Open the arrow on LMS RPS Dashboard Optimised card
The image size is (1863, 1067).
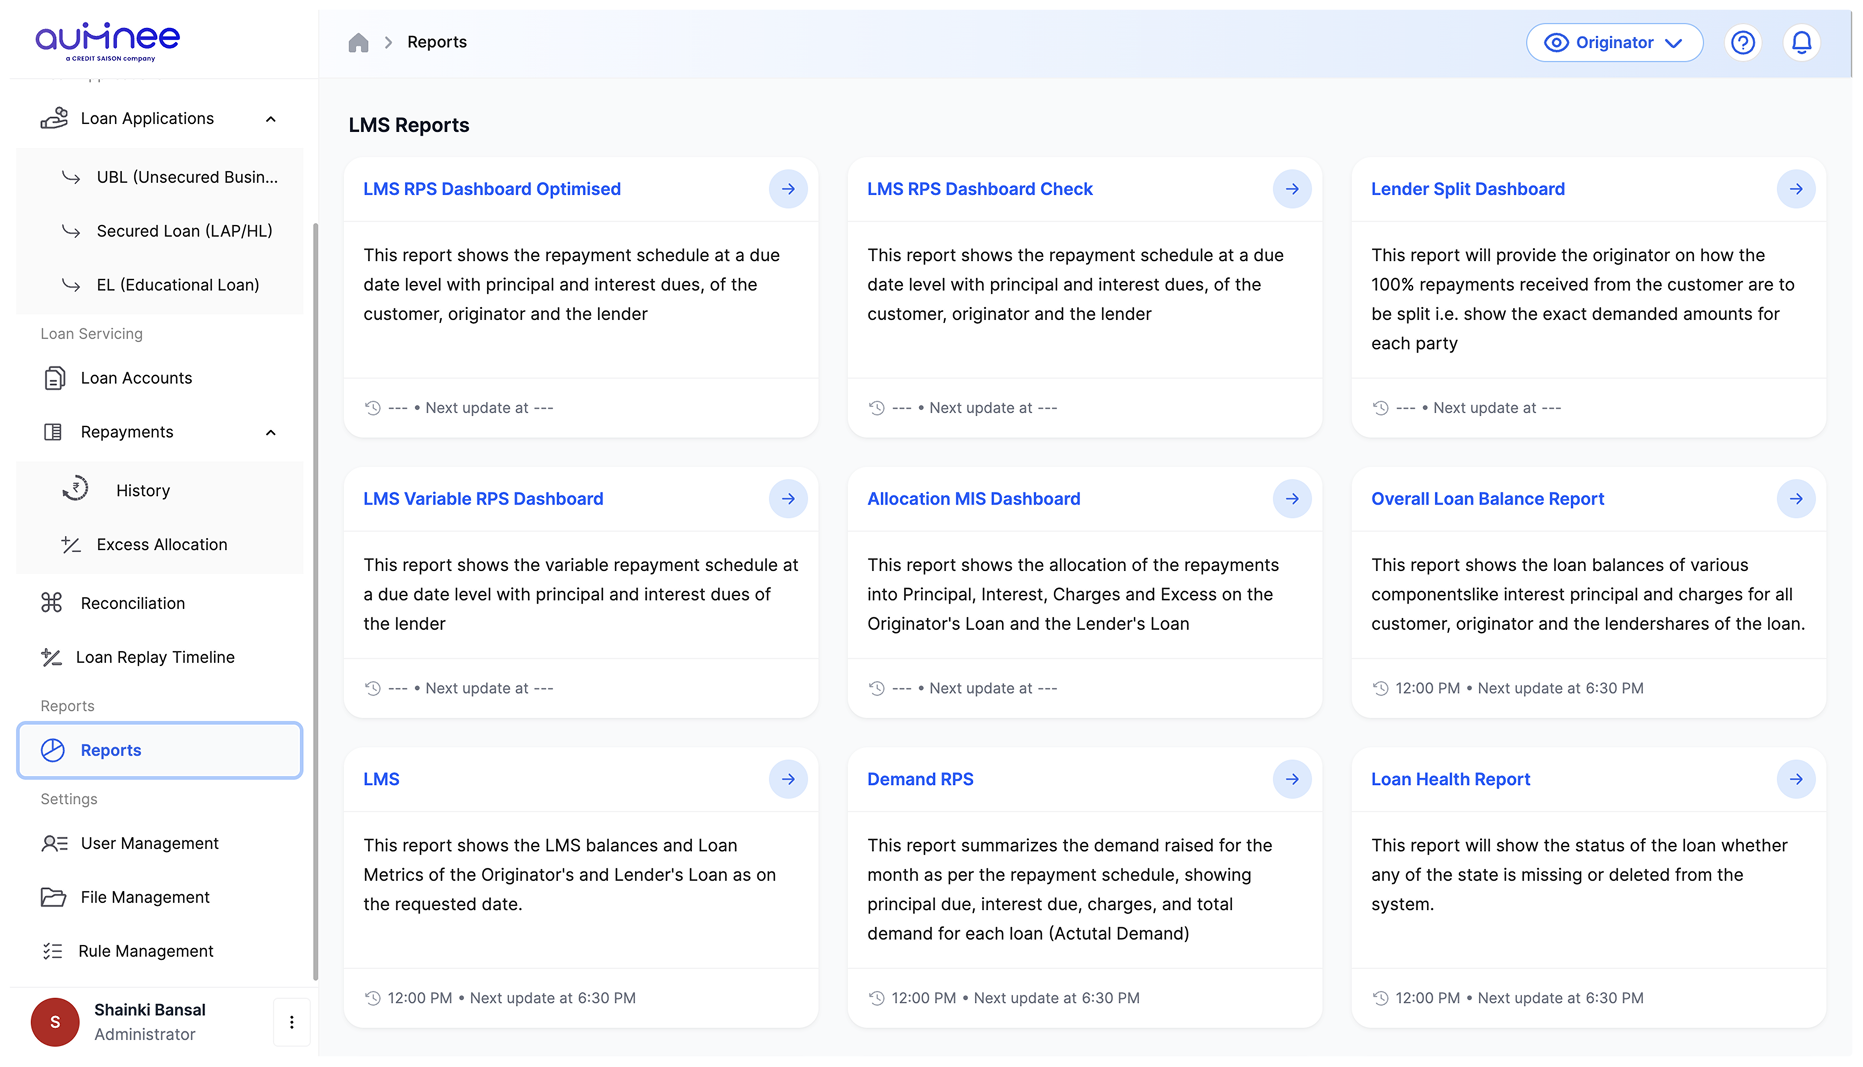[788, 189]
